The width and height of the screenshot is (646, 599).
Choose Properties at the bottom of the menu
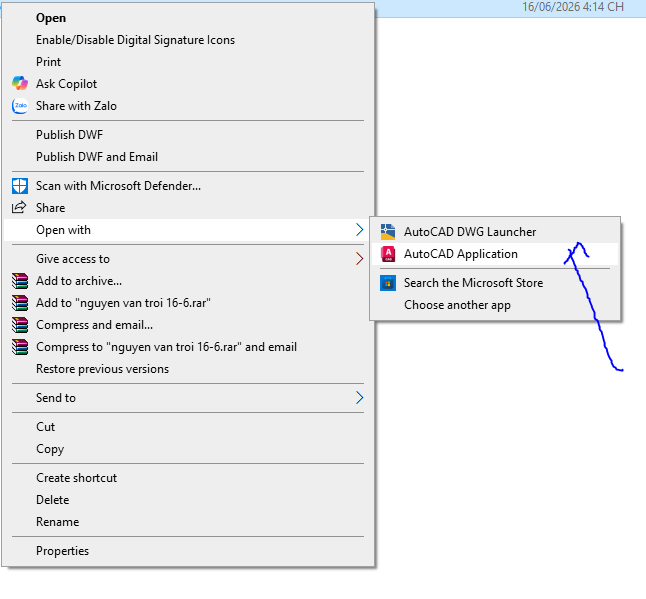(x=63, y=551)
